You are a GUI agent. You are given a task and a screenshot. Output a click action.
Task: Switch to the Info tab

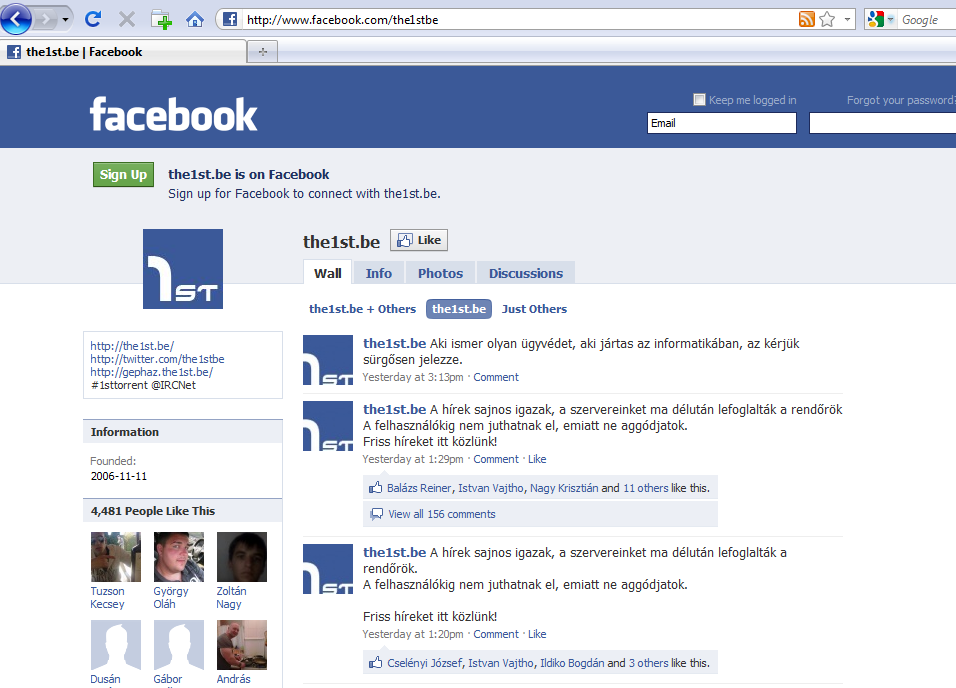(379, 273)
